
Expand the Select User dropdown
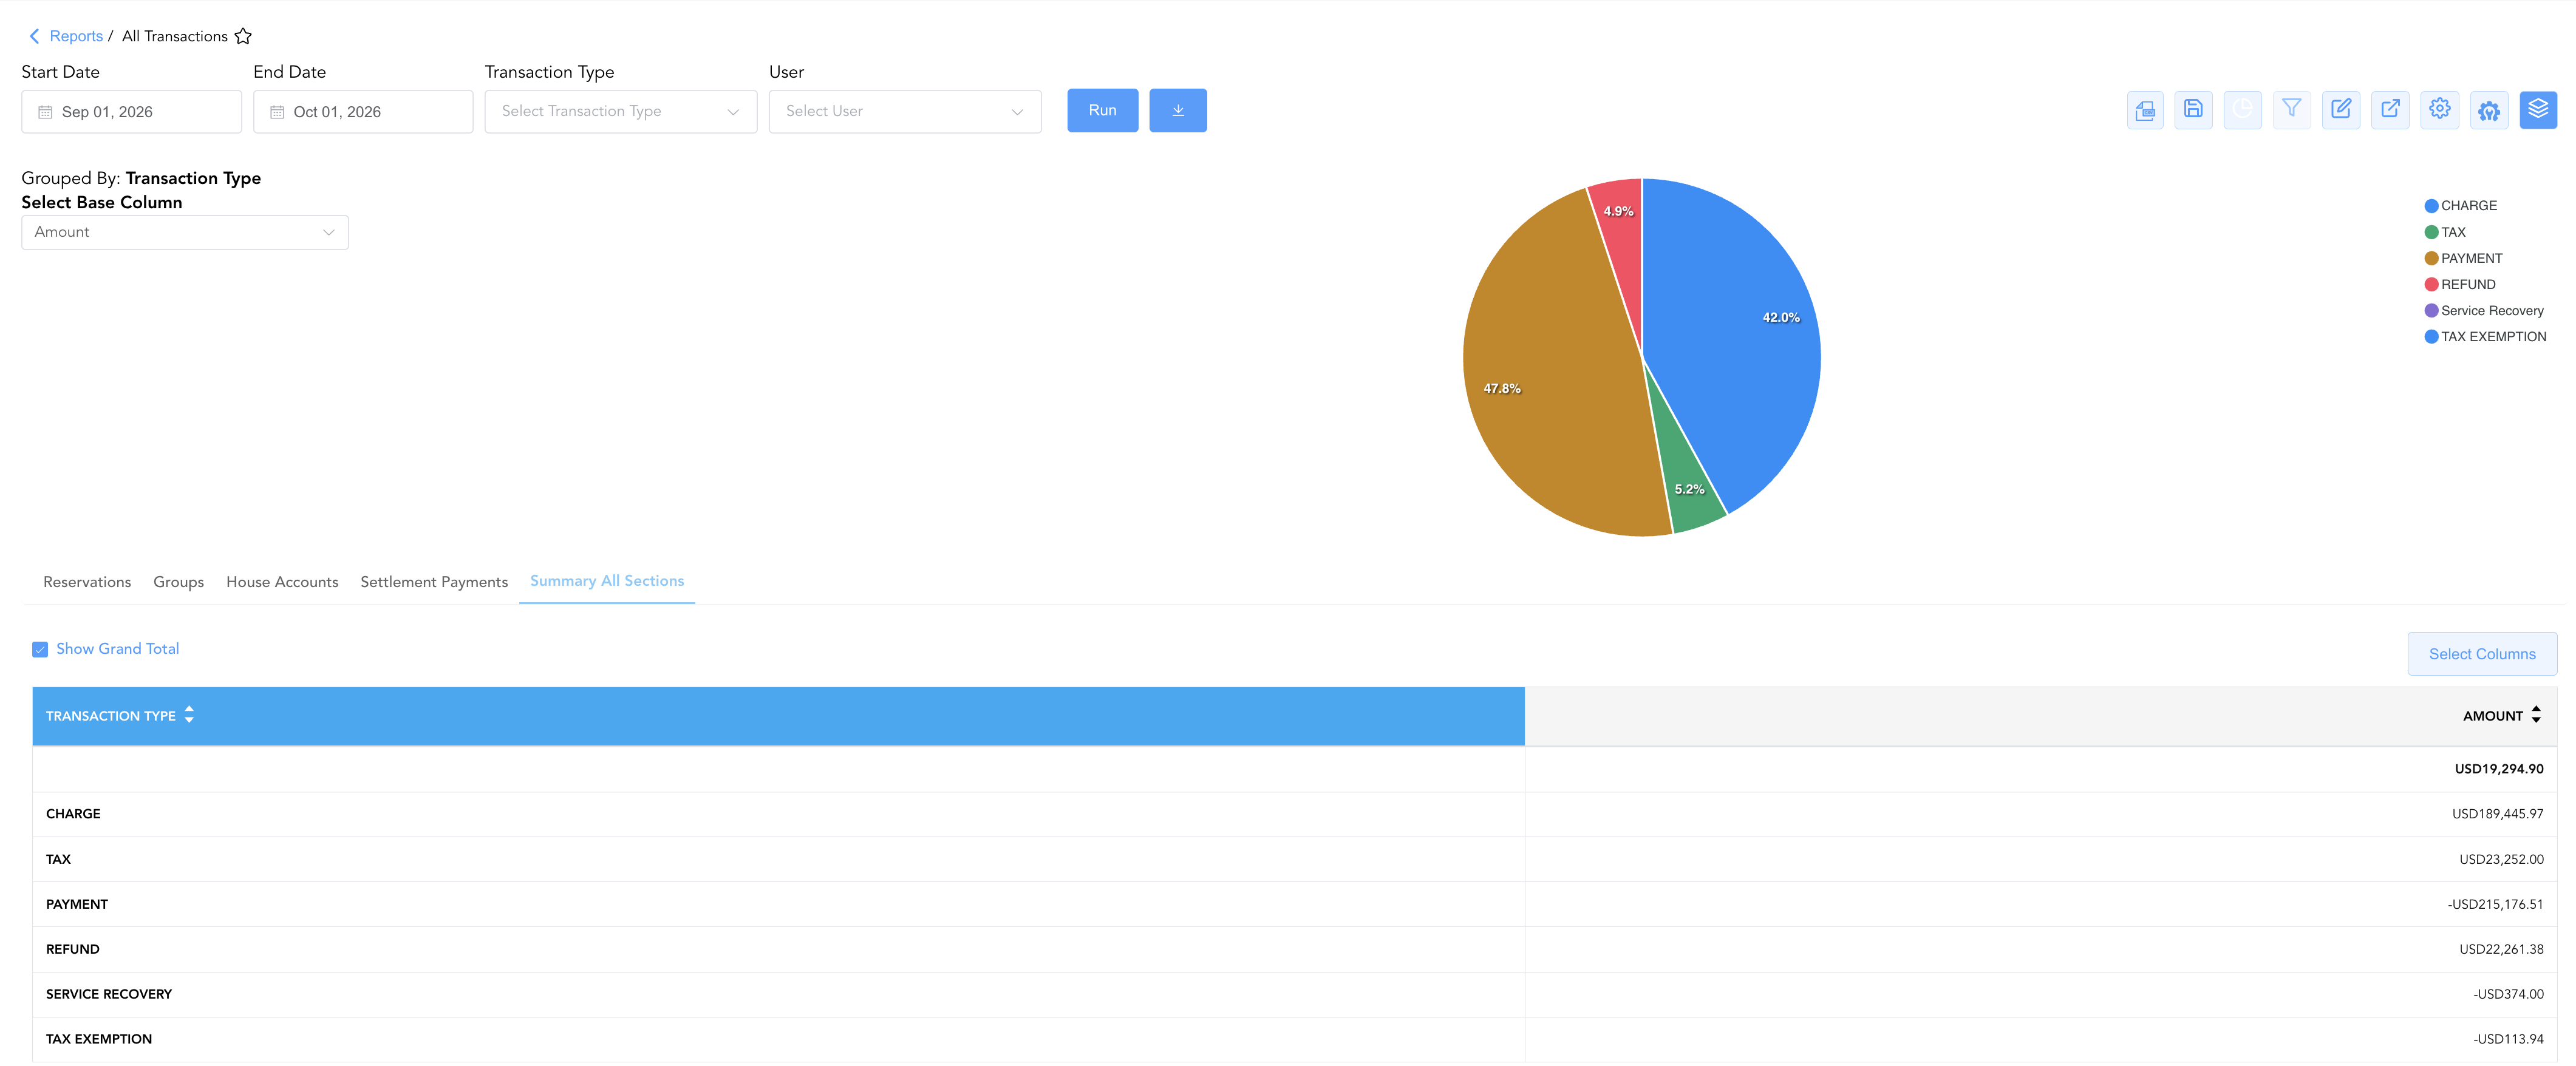click(x=905, y=111)
